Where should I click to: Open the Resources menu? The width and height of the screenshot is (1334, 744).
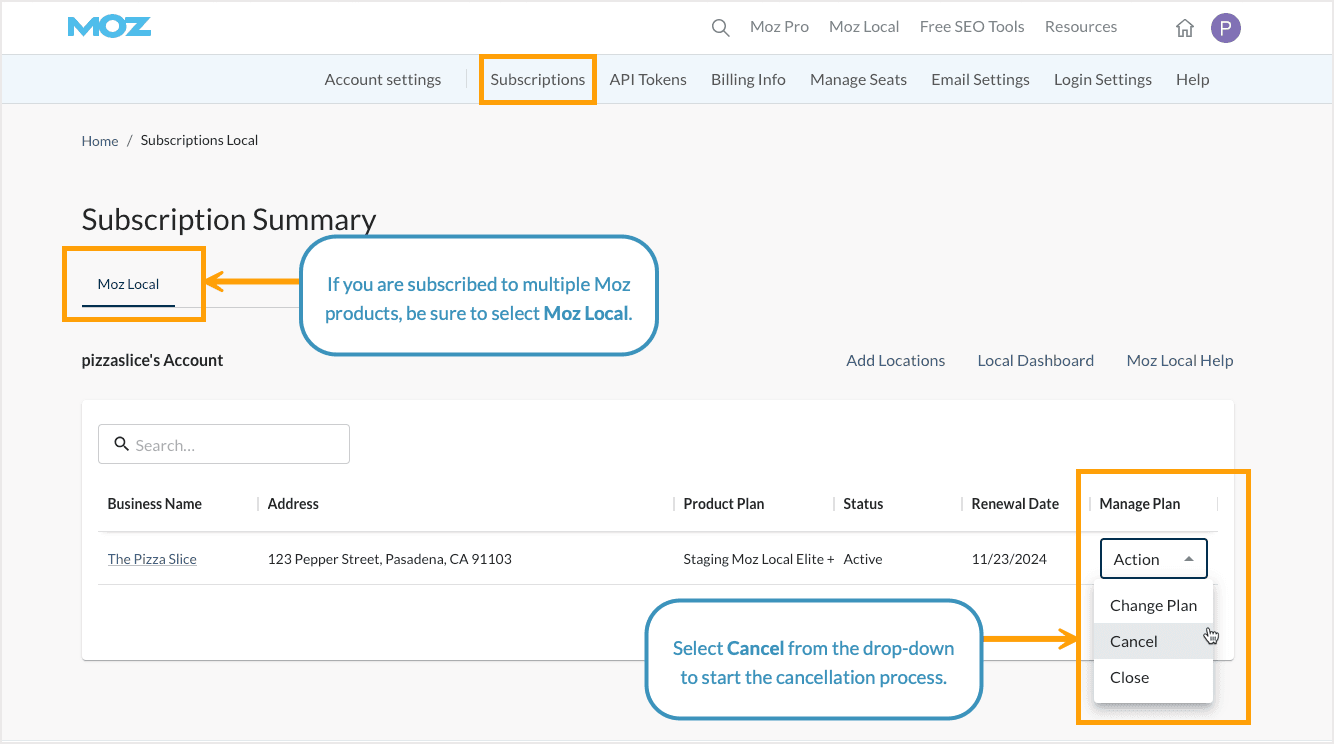click(1081, 27)
